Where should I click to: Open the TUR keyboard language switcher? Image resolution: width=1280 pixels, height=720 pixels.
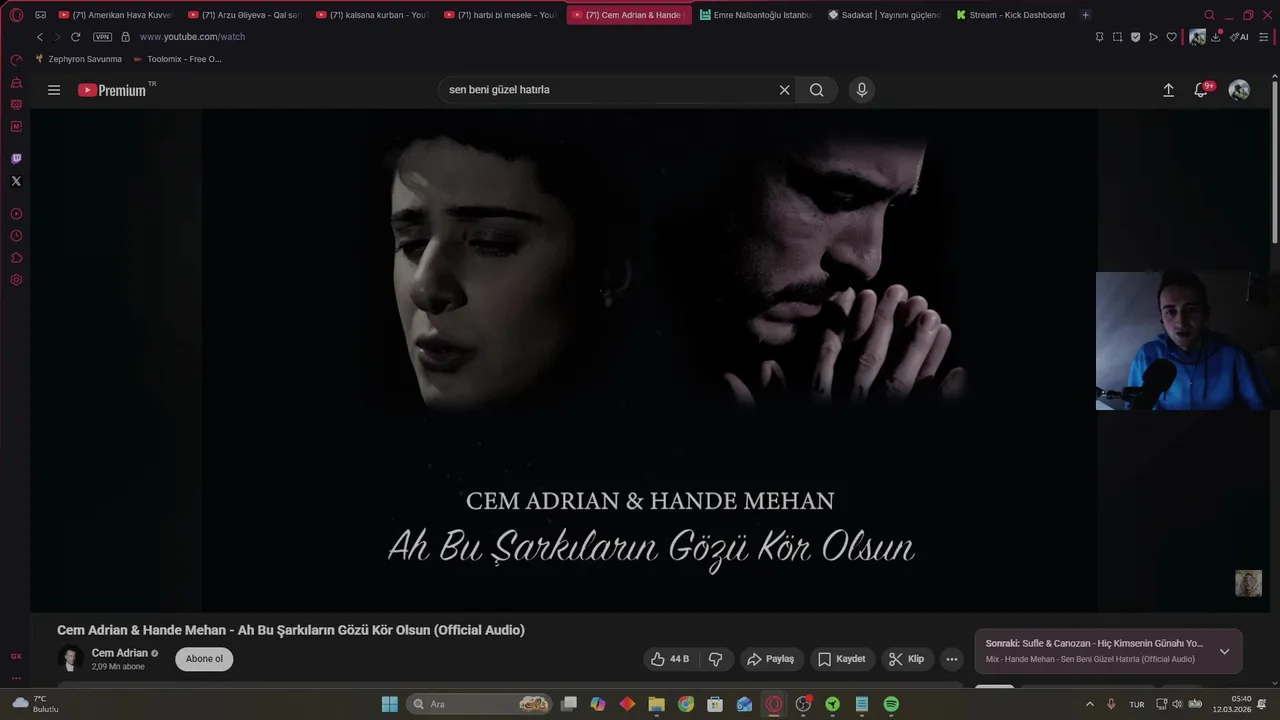point(1137,704)
